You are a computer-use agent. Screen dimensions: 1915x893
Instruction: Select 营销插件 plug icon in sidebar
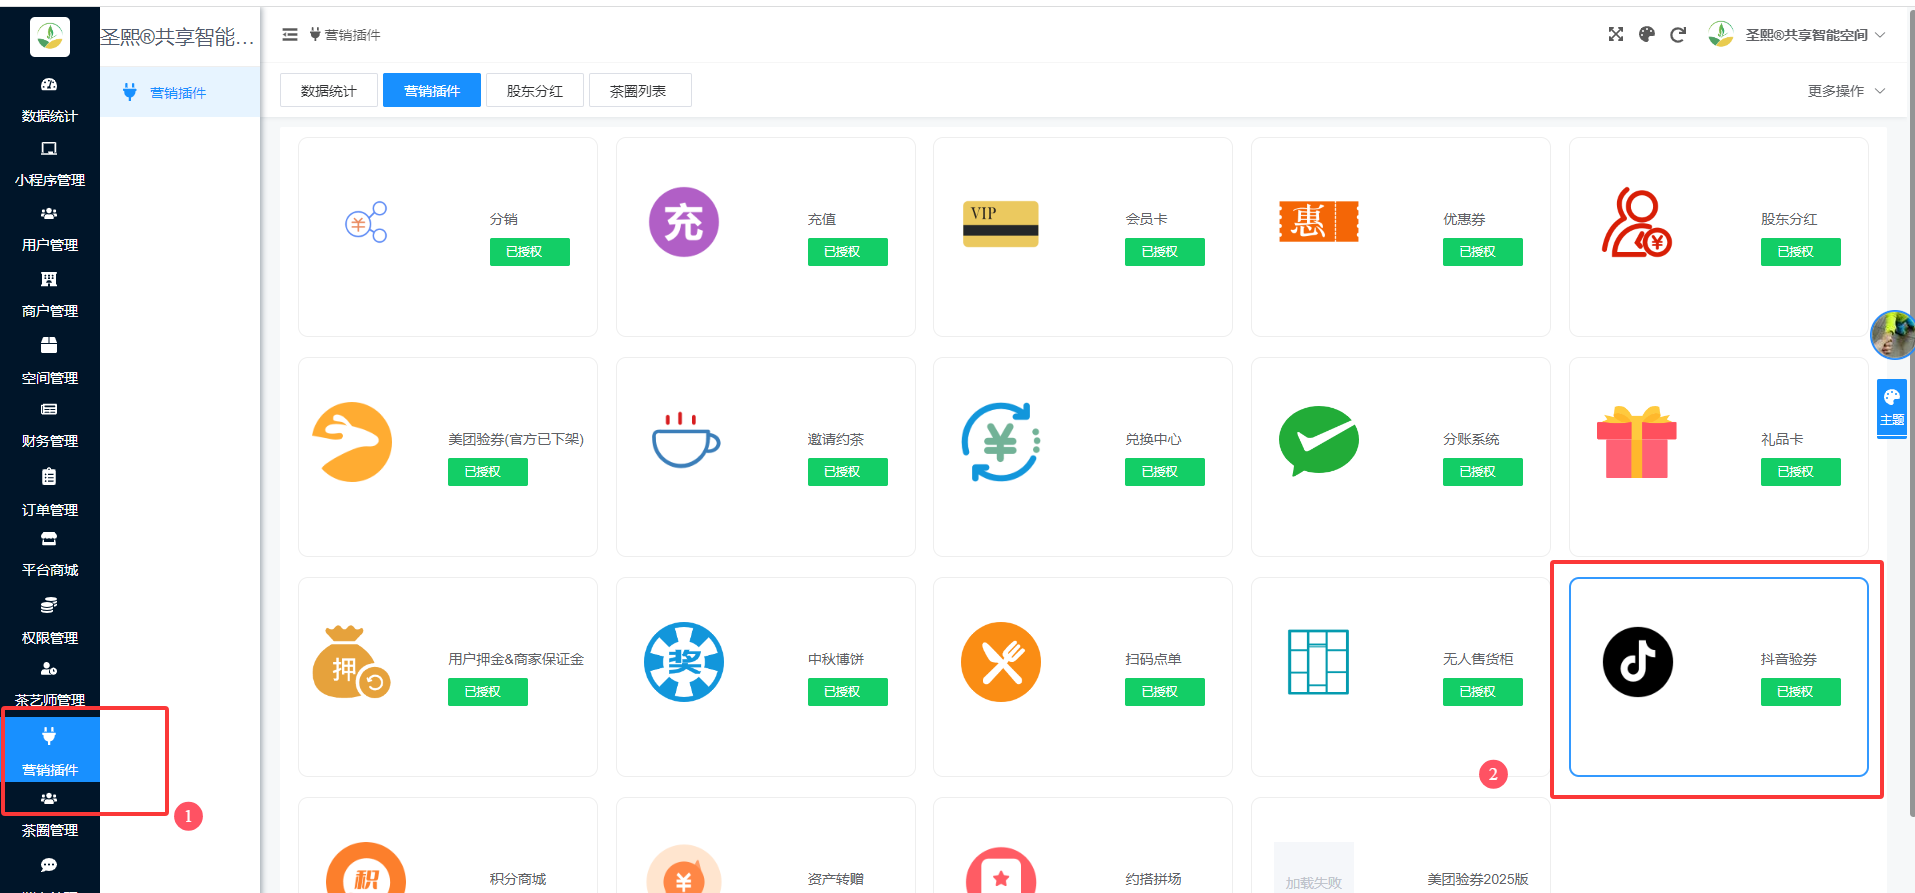click(49, 737)
